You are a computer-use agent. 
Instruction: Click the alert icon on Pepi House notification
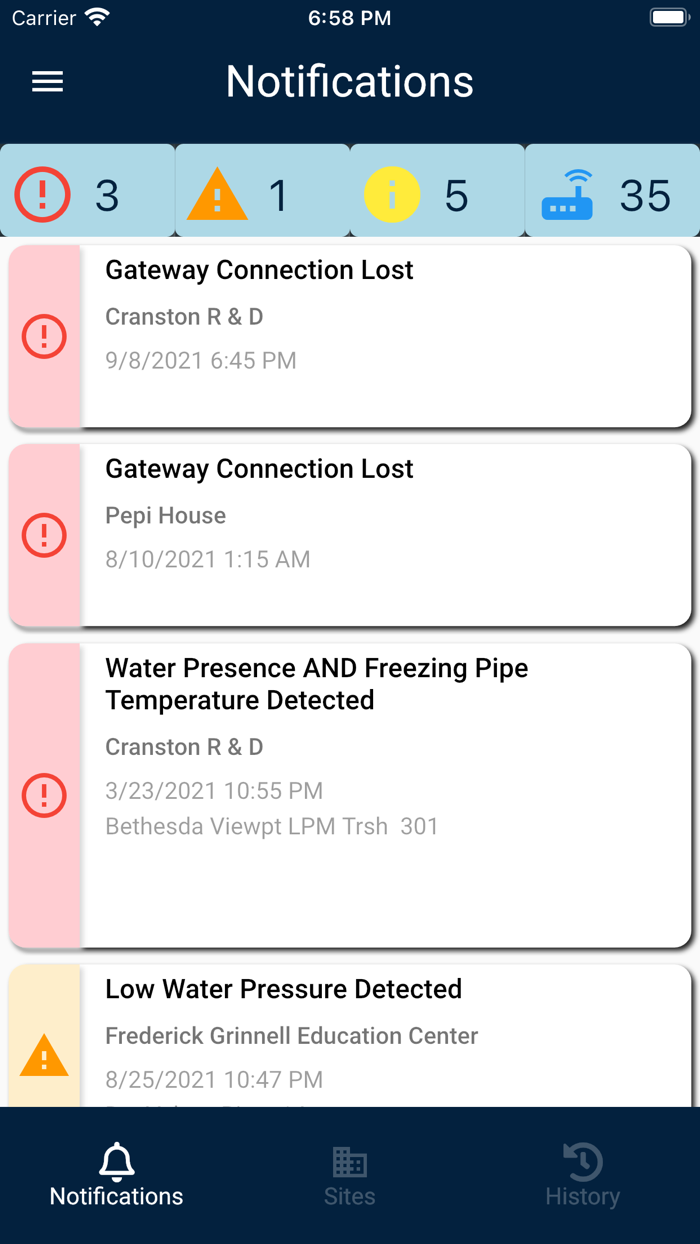pos(44,535)
